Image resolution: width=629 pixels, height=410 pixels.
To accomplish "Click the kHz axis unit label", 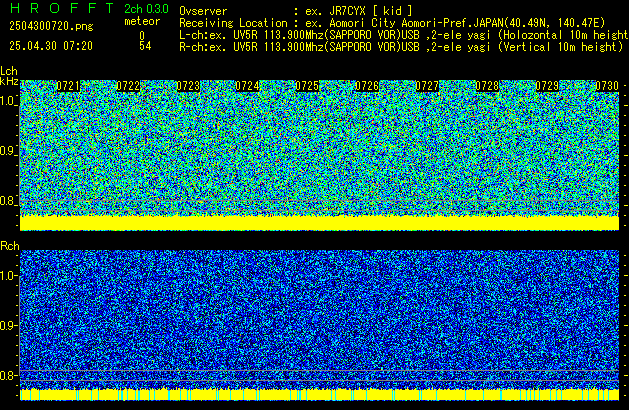I will pyautogui.click(x=9, y=81).
